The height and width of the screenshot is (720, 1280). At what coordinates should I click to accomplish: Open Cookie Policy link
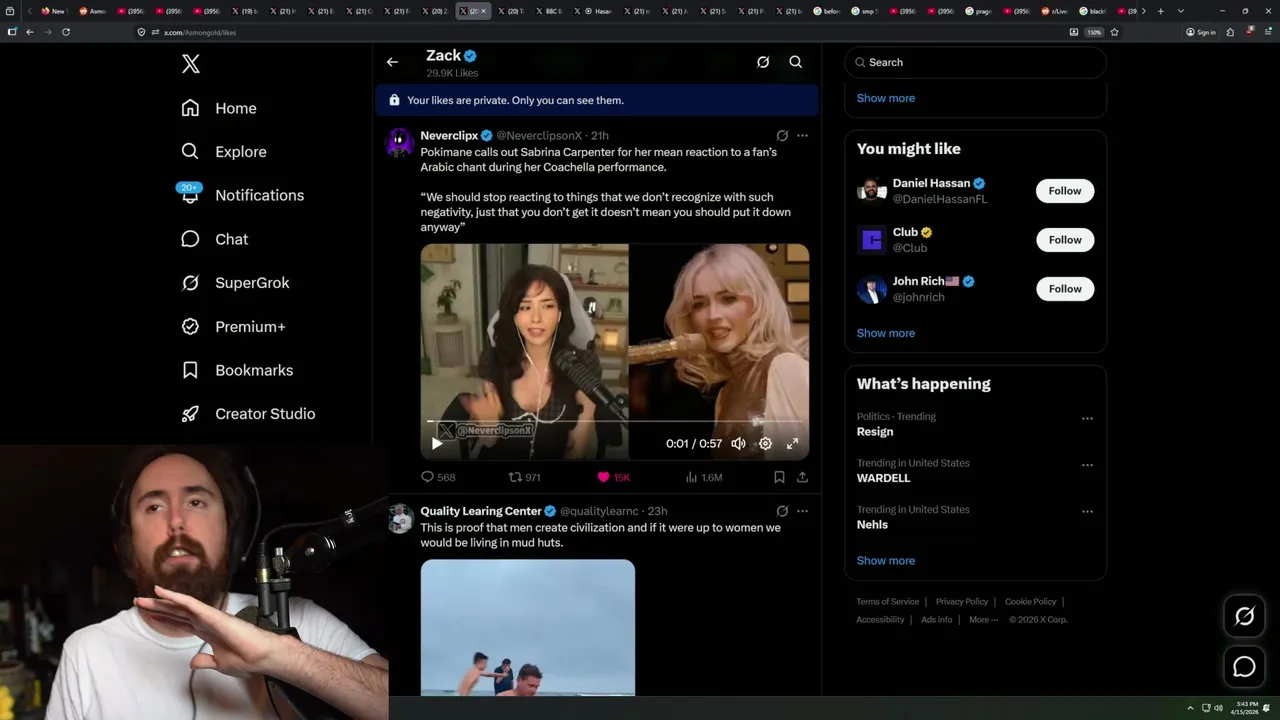point(1030,602)
